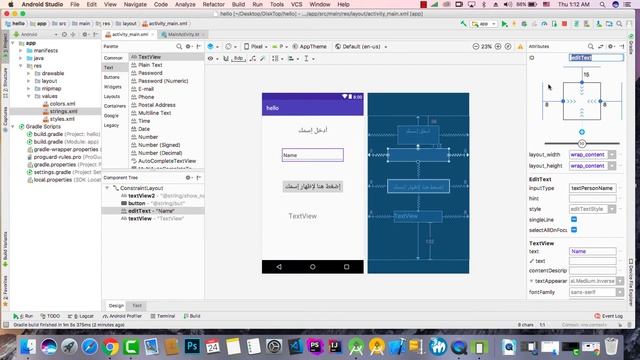640x360 pixels.
Task: Click the Search Everywhere magnifier in main toolbar
Action: (x=619, y=24)
